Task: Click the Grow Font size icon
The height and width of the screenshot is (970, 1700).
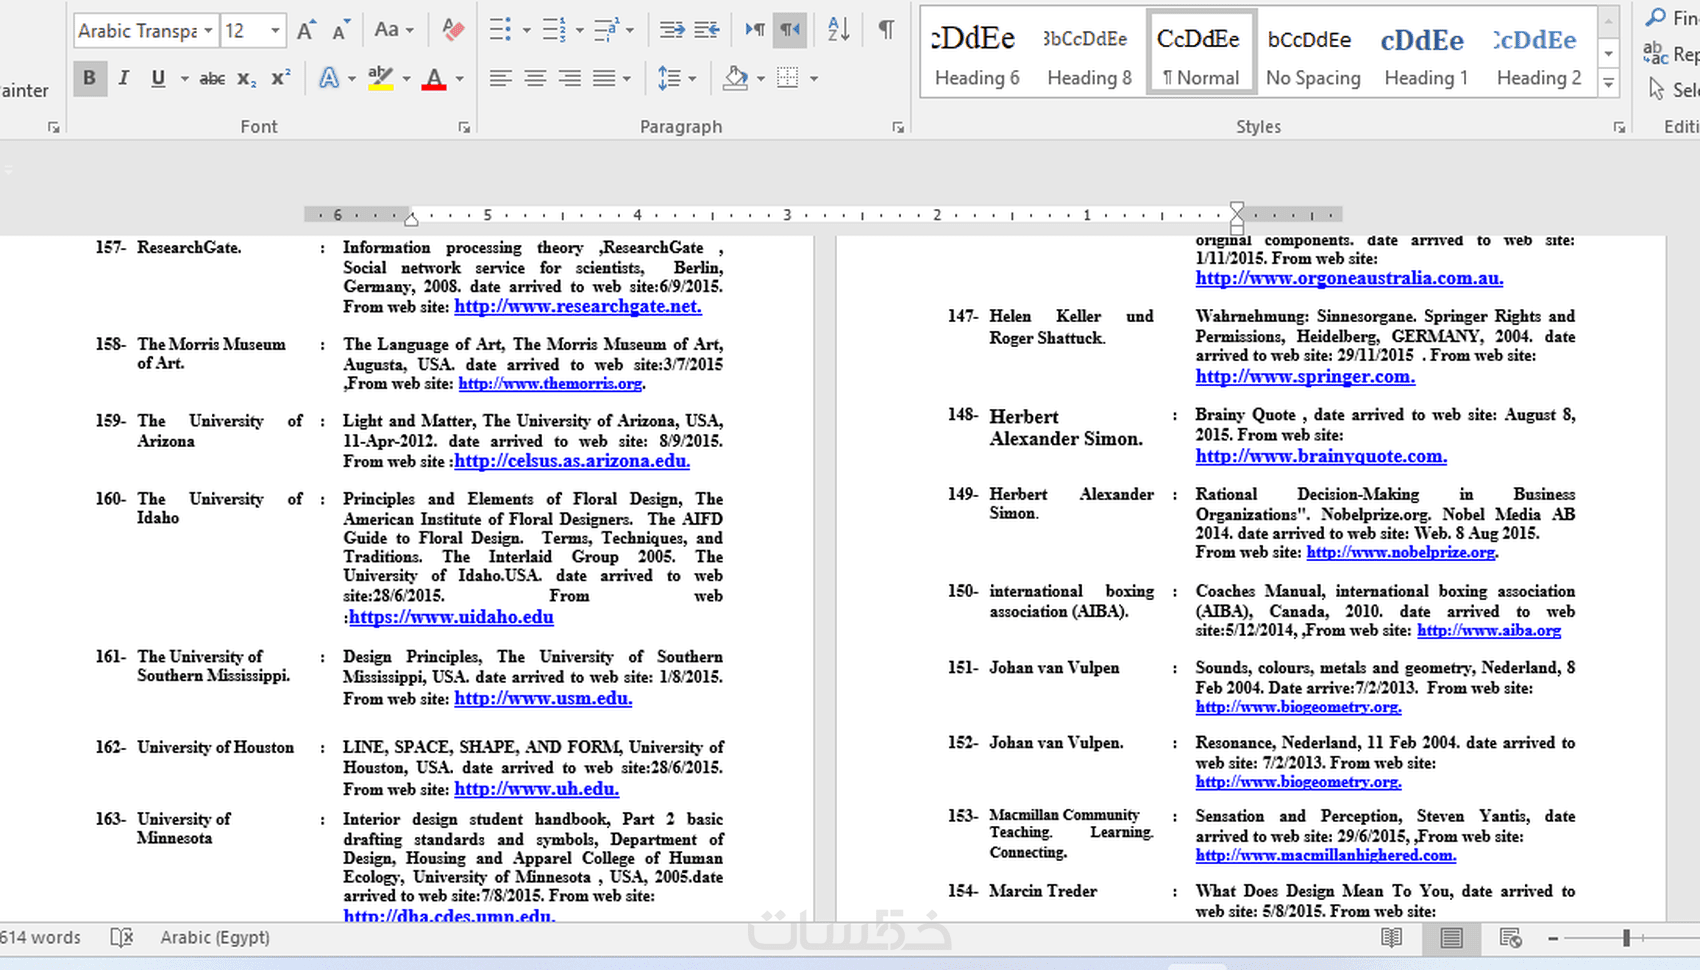Action: coord(306,31)
